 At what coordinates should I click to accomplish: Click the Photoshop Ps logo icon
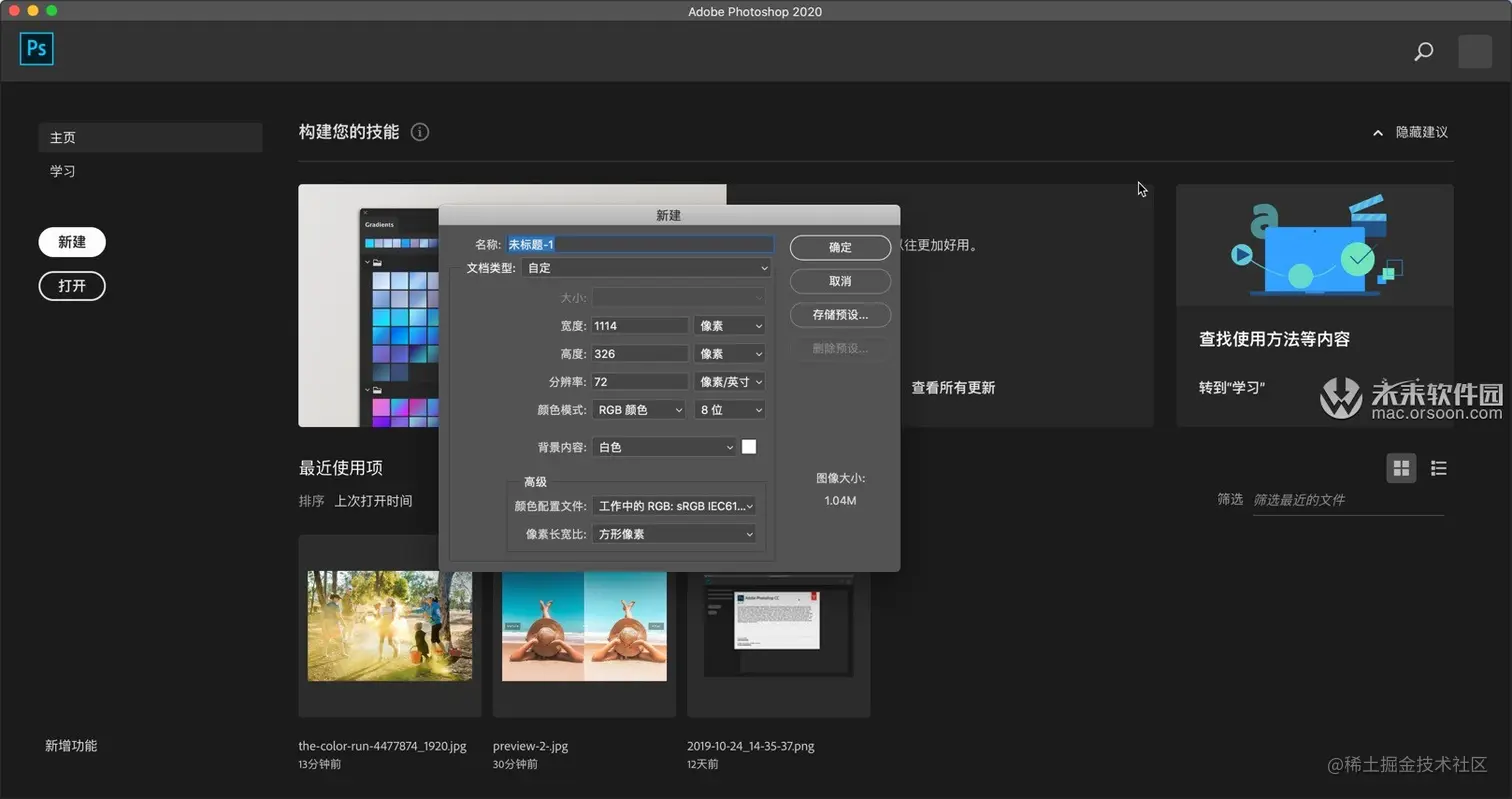click(x=36, y=48)
